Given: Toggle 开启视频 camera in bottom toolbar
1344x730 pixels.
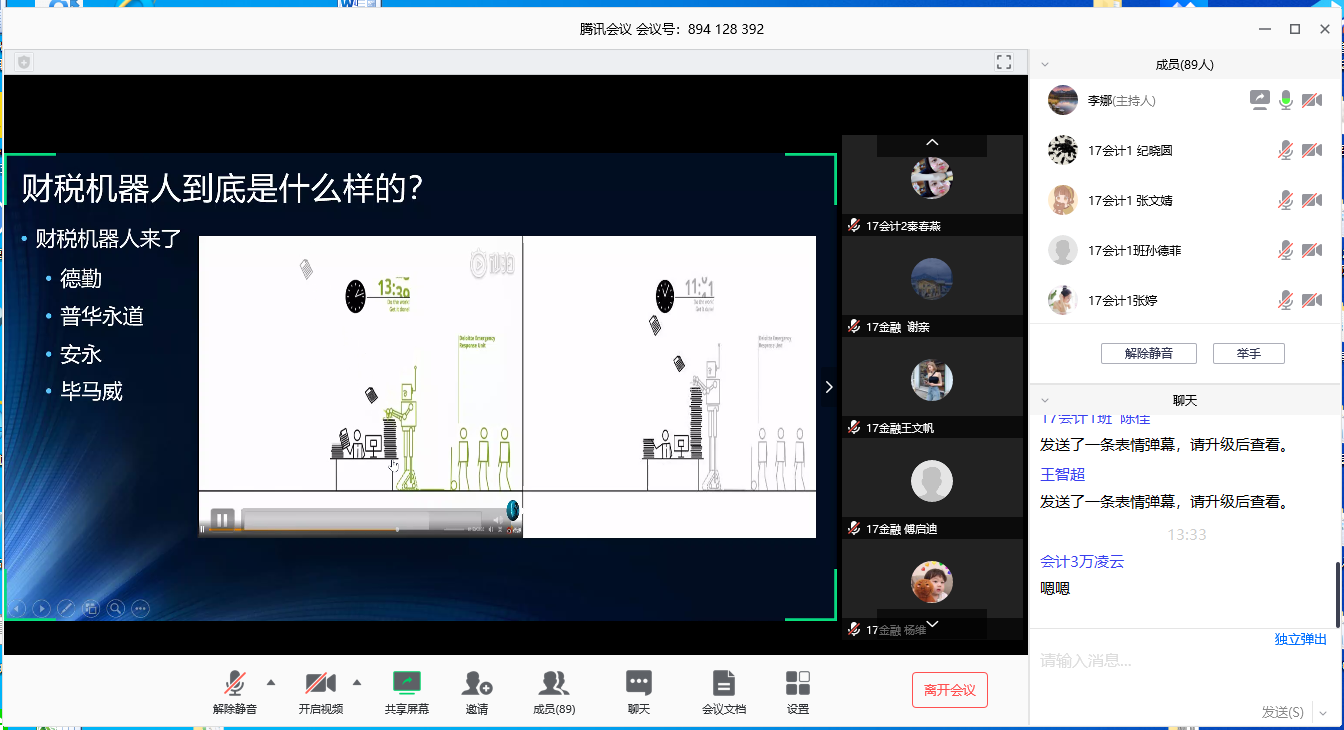Looking at the screenshot, I should point(320,684).
